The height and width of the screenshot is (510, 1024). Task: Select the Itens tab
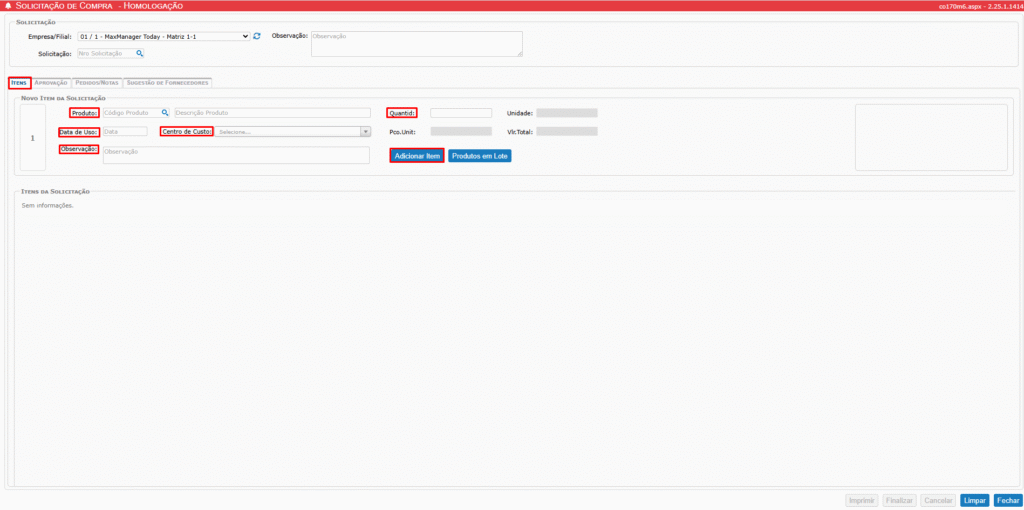click(x=19, y=83)
